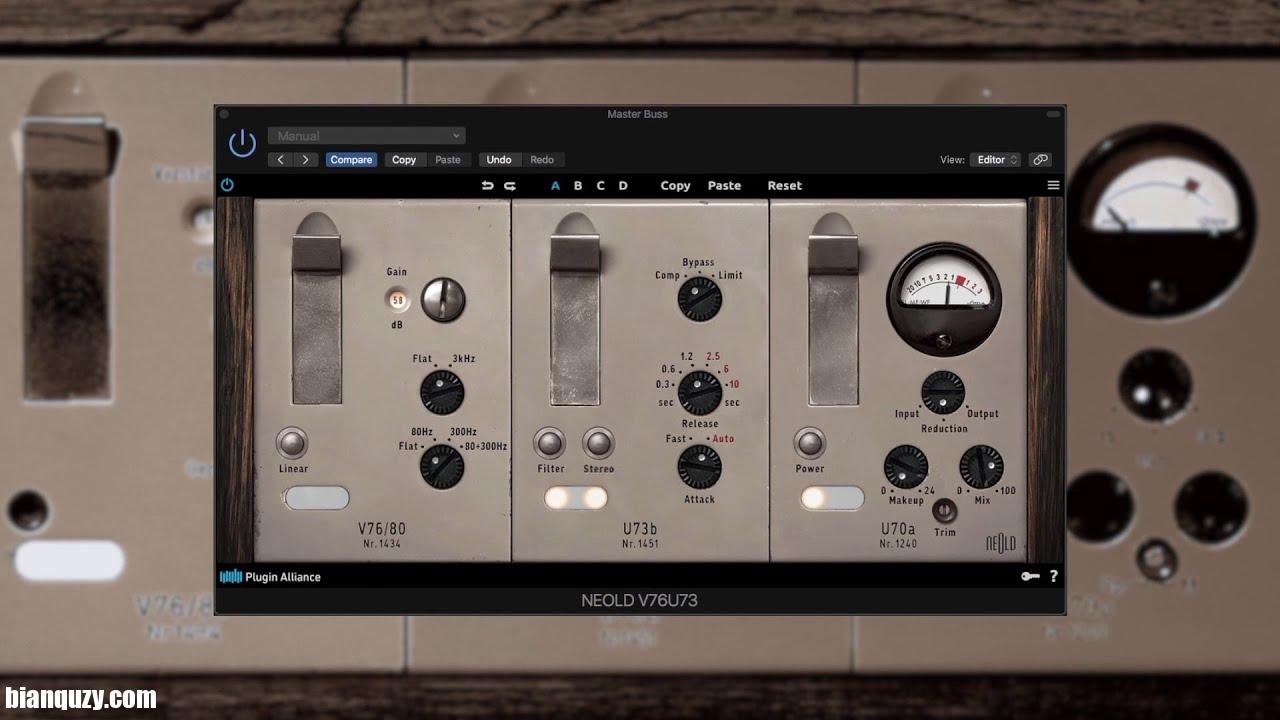The image size is (1280, 720).
Task: Toggle the U70a Power switch
Action: 809,442
